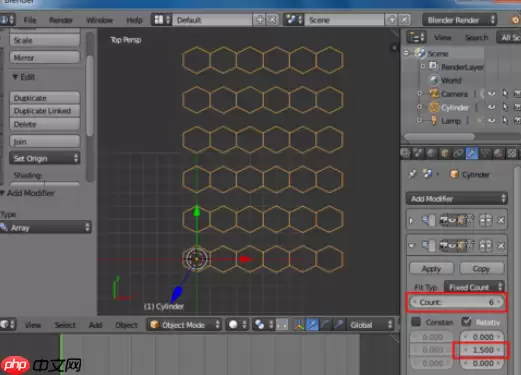The image size is (521, 375).
Task: Collapse the expanded second modifier panel
Action: [x=412, y=246]
